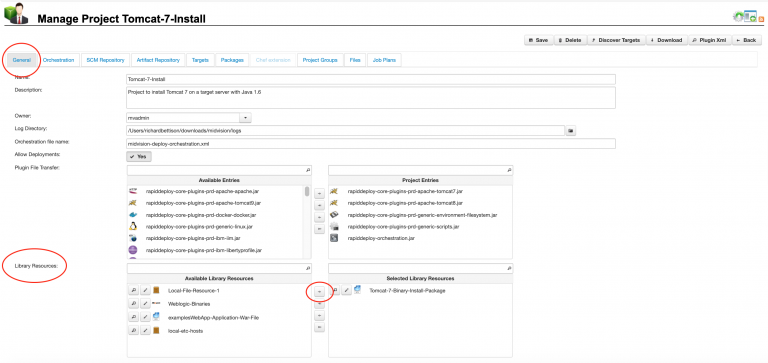Click the Linux penguin icon in Available Entries
Screen dimensions: 768x363
pos(133,226)
